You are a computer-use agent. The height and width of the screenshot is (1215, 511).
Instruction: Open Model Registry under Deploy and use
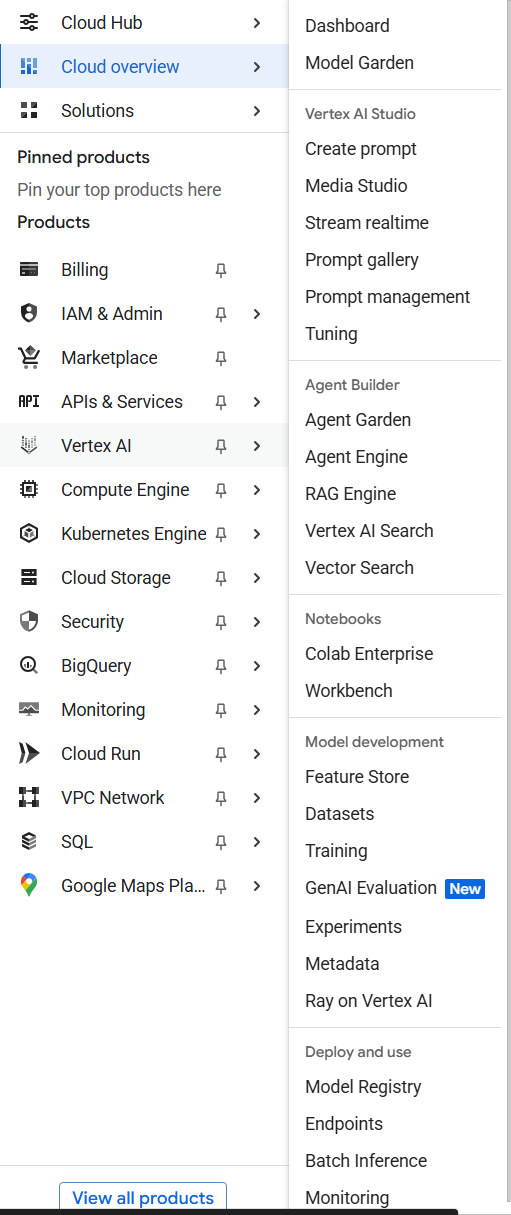(363, 1087)
